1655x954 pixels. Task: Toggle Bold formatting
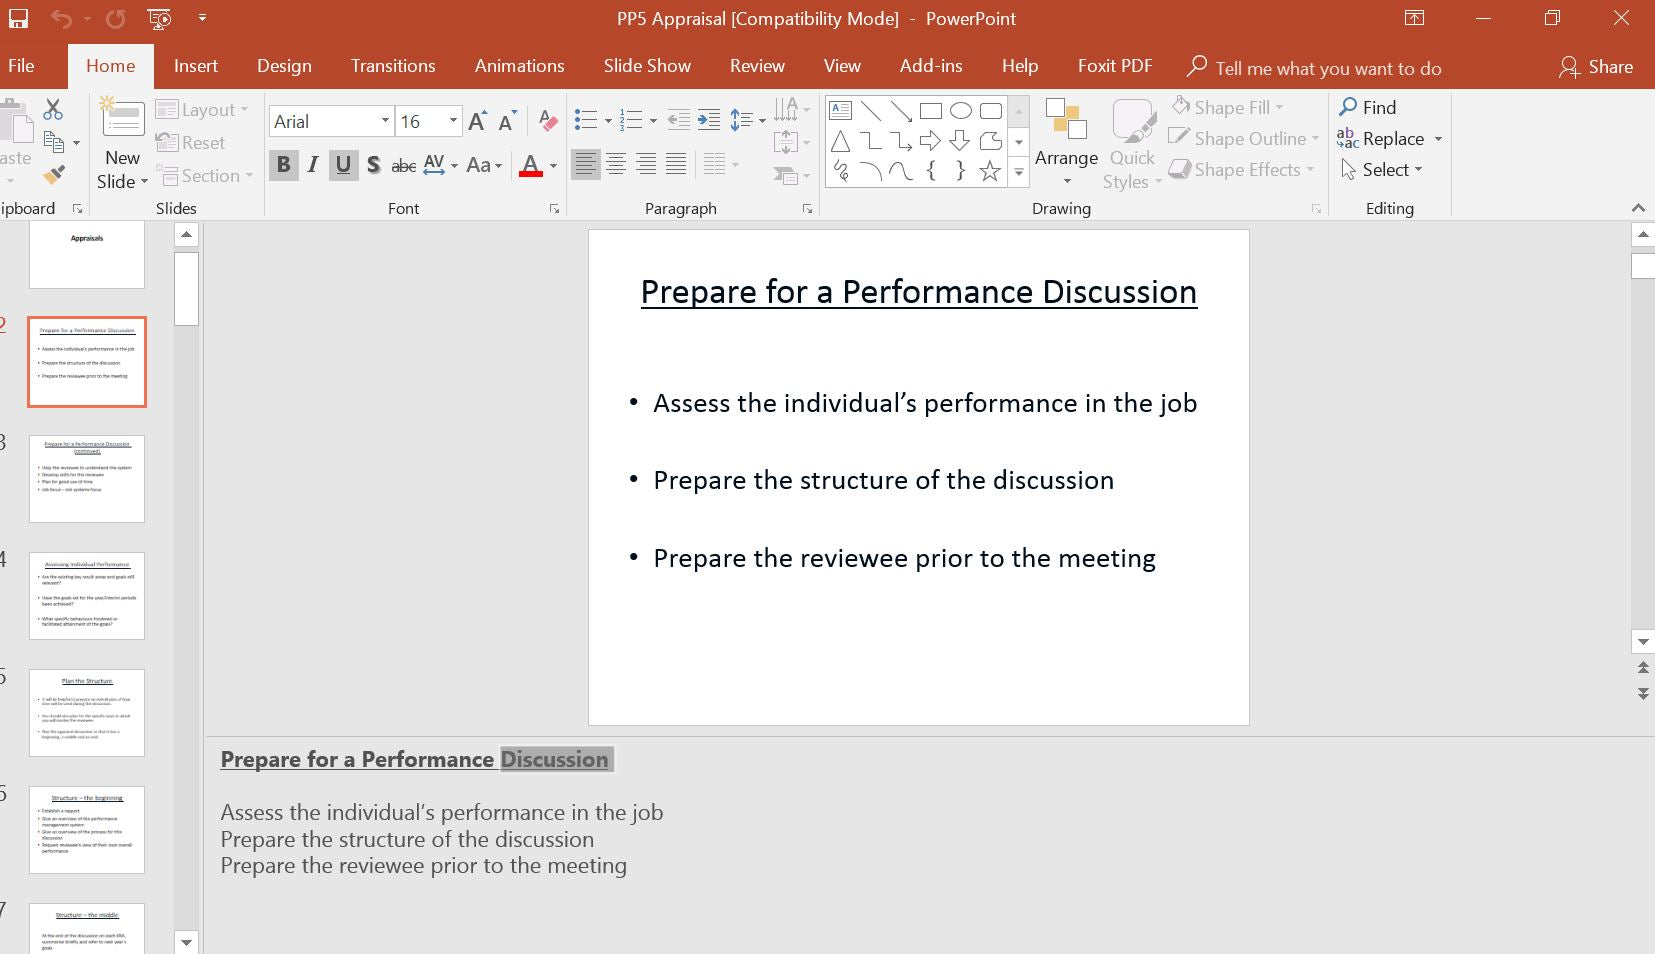283,165
